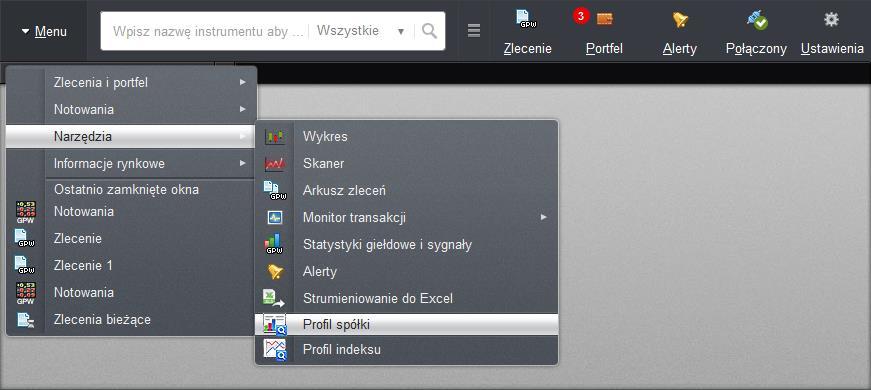
Task: Click the Alerty toolbar label
Action: tap(679, 49)
